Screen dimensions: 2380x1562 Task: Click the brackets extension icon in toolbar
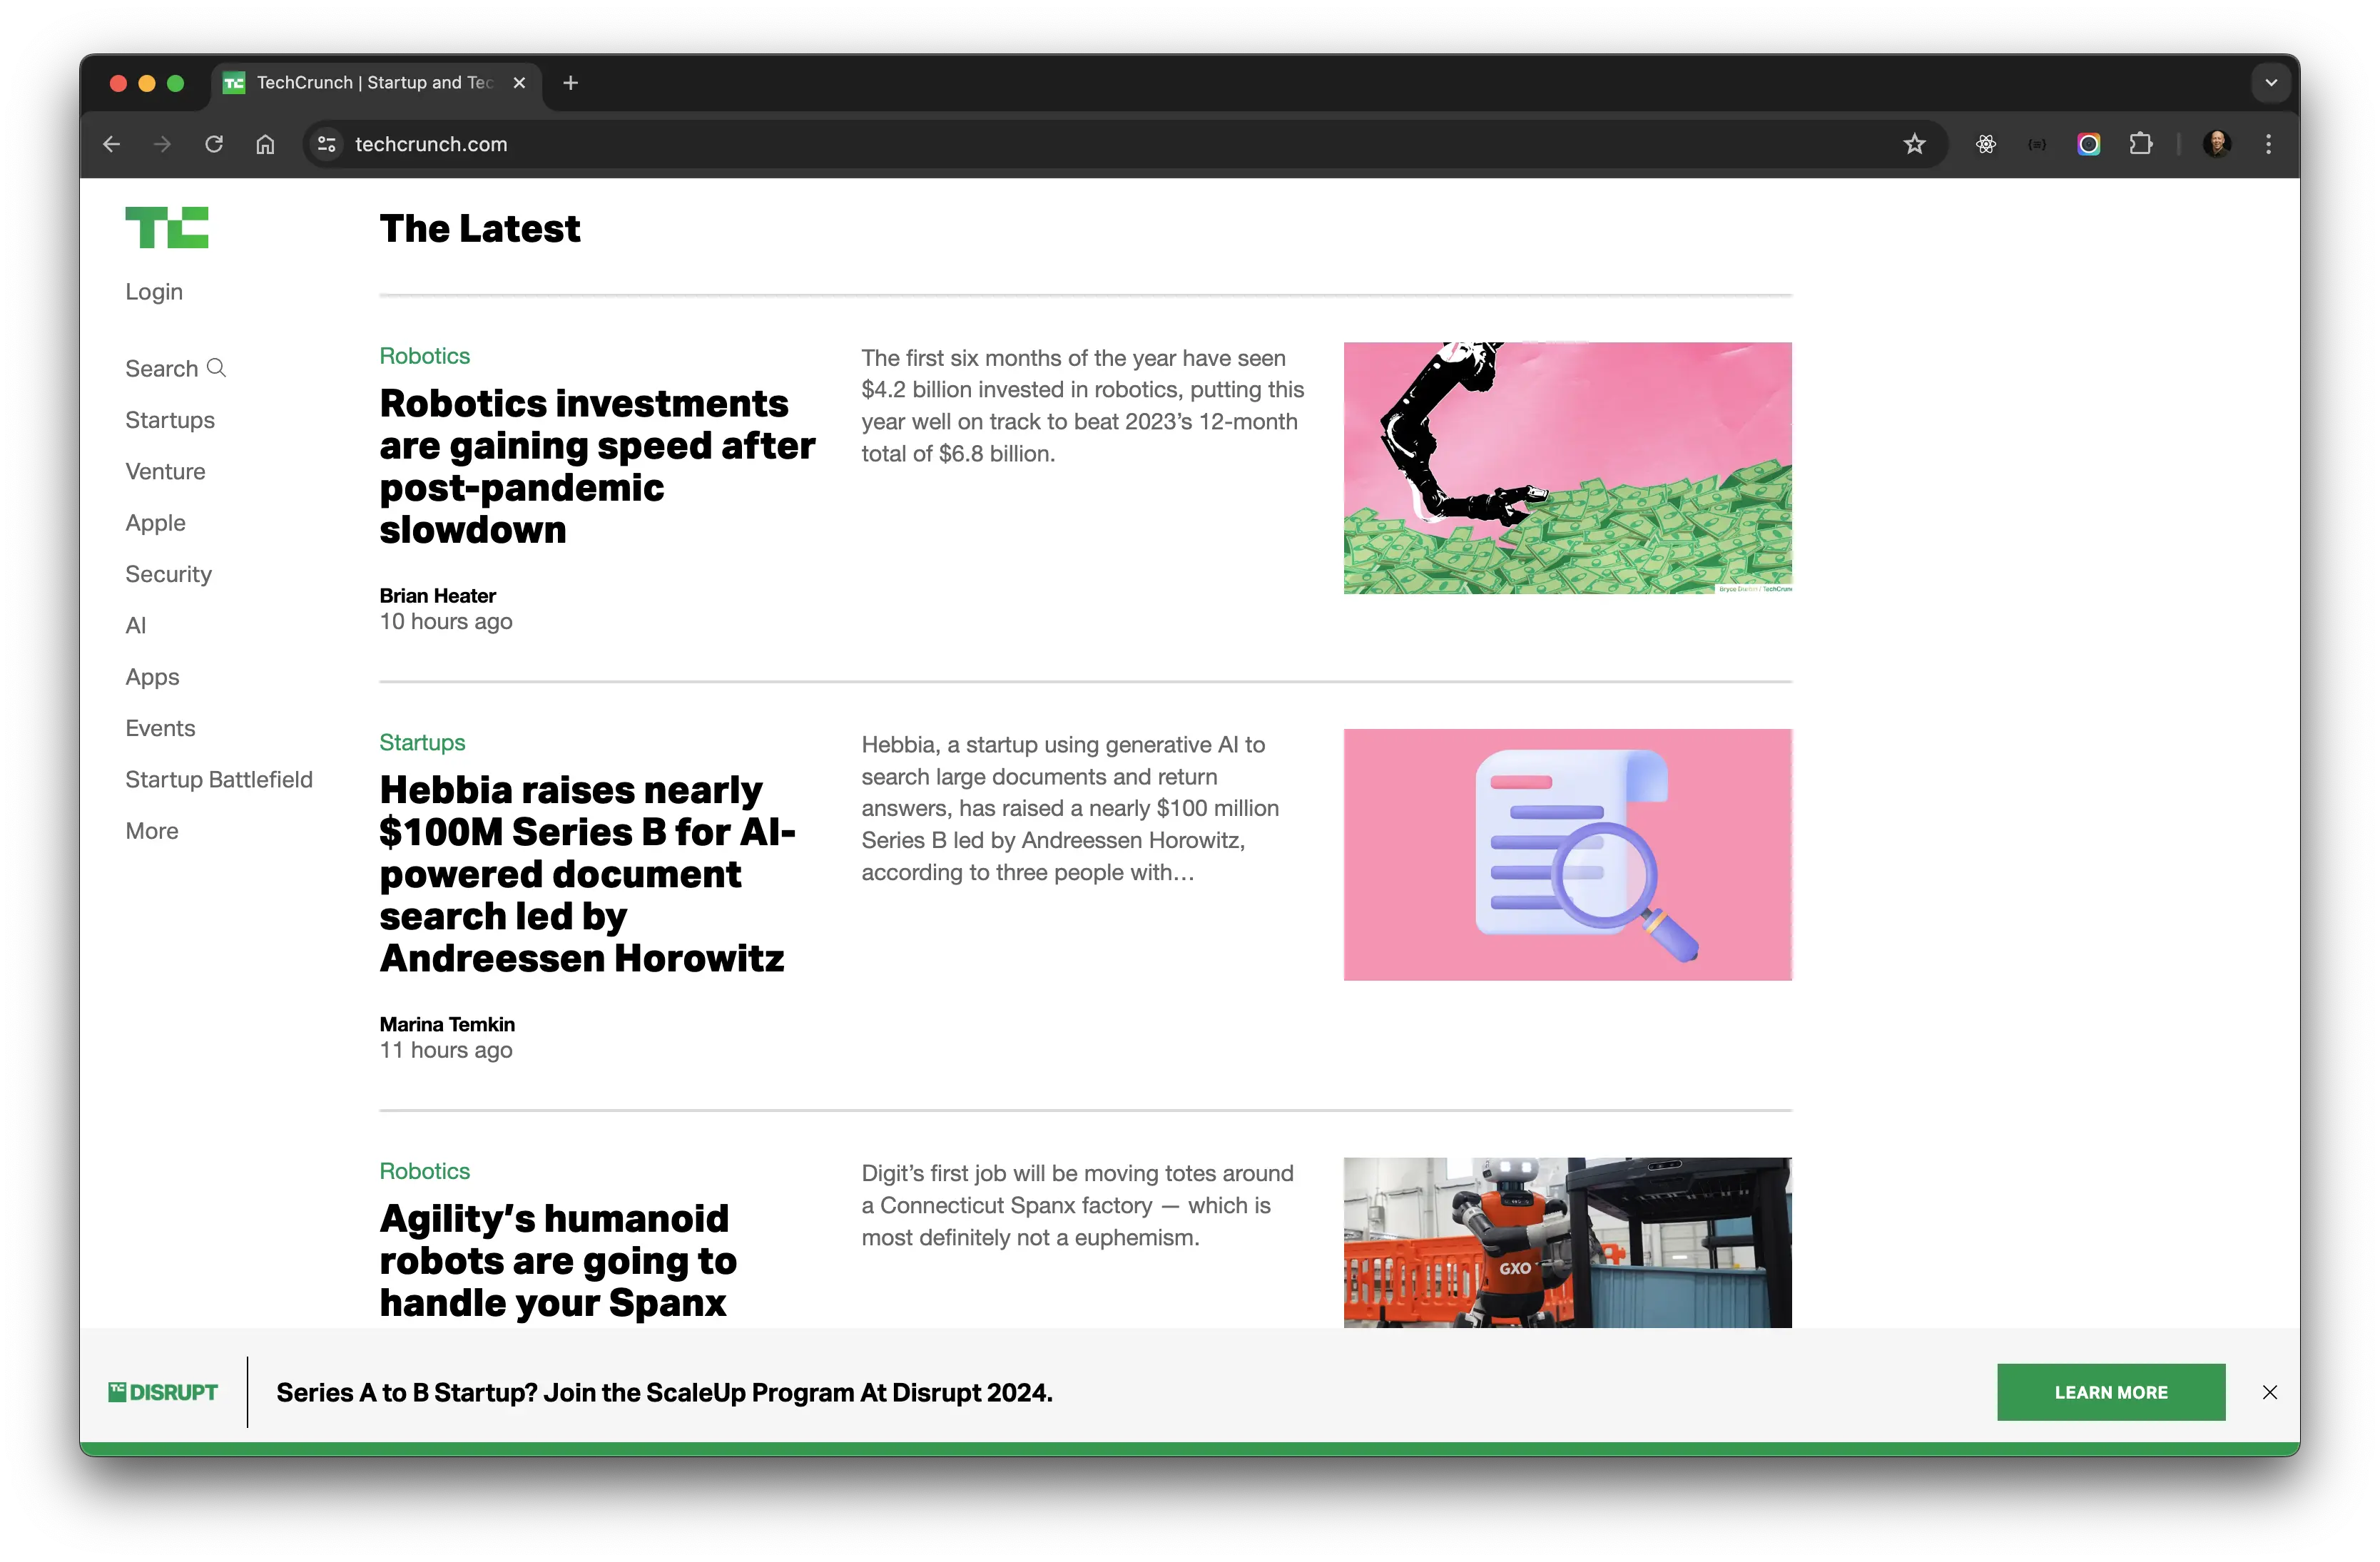point(2037,144)
